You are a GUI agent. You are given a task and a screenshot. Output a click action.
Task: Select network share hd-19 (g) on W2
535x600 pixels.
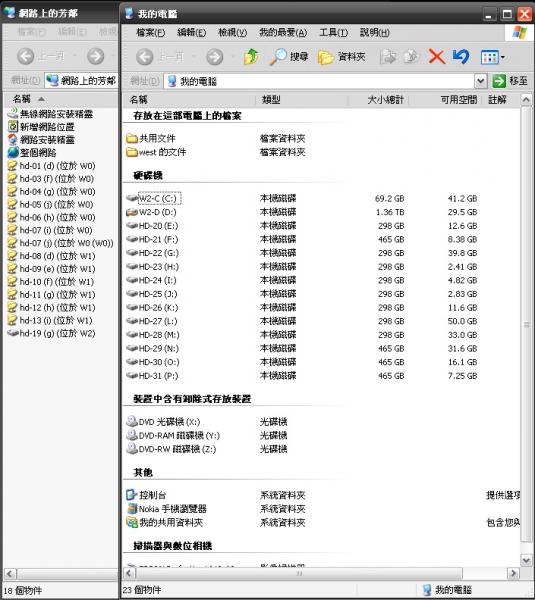(51, 333)
